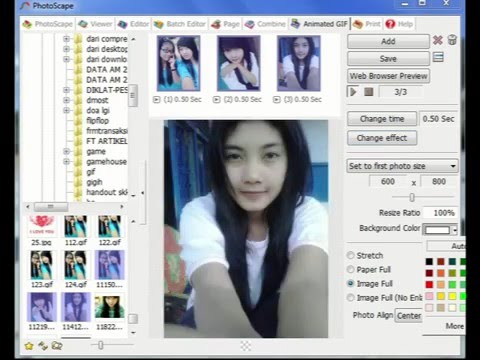The width and height of the screenshot is (480, 360).
Task: Click the list view icon beside Save
Action: [x=438, y=57]
